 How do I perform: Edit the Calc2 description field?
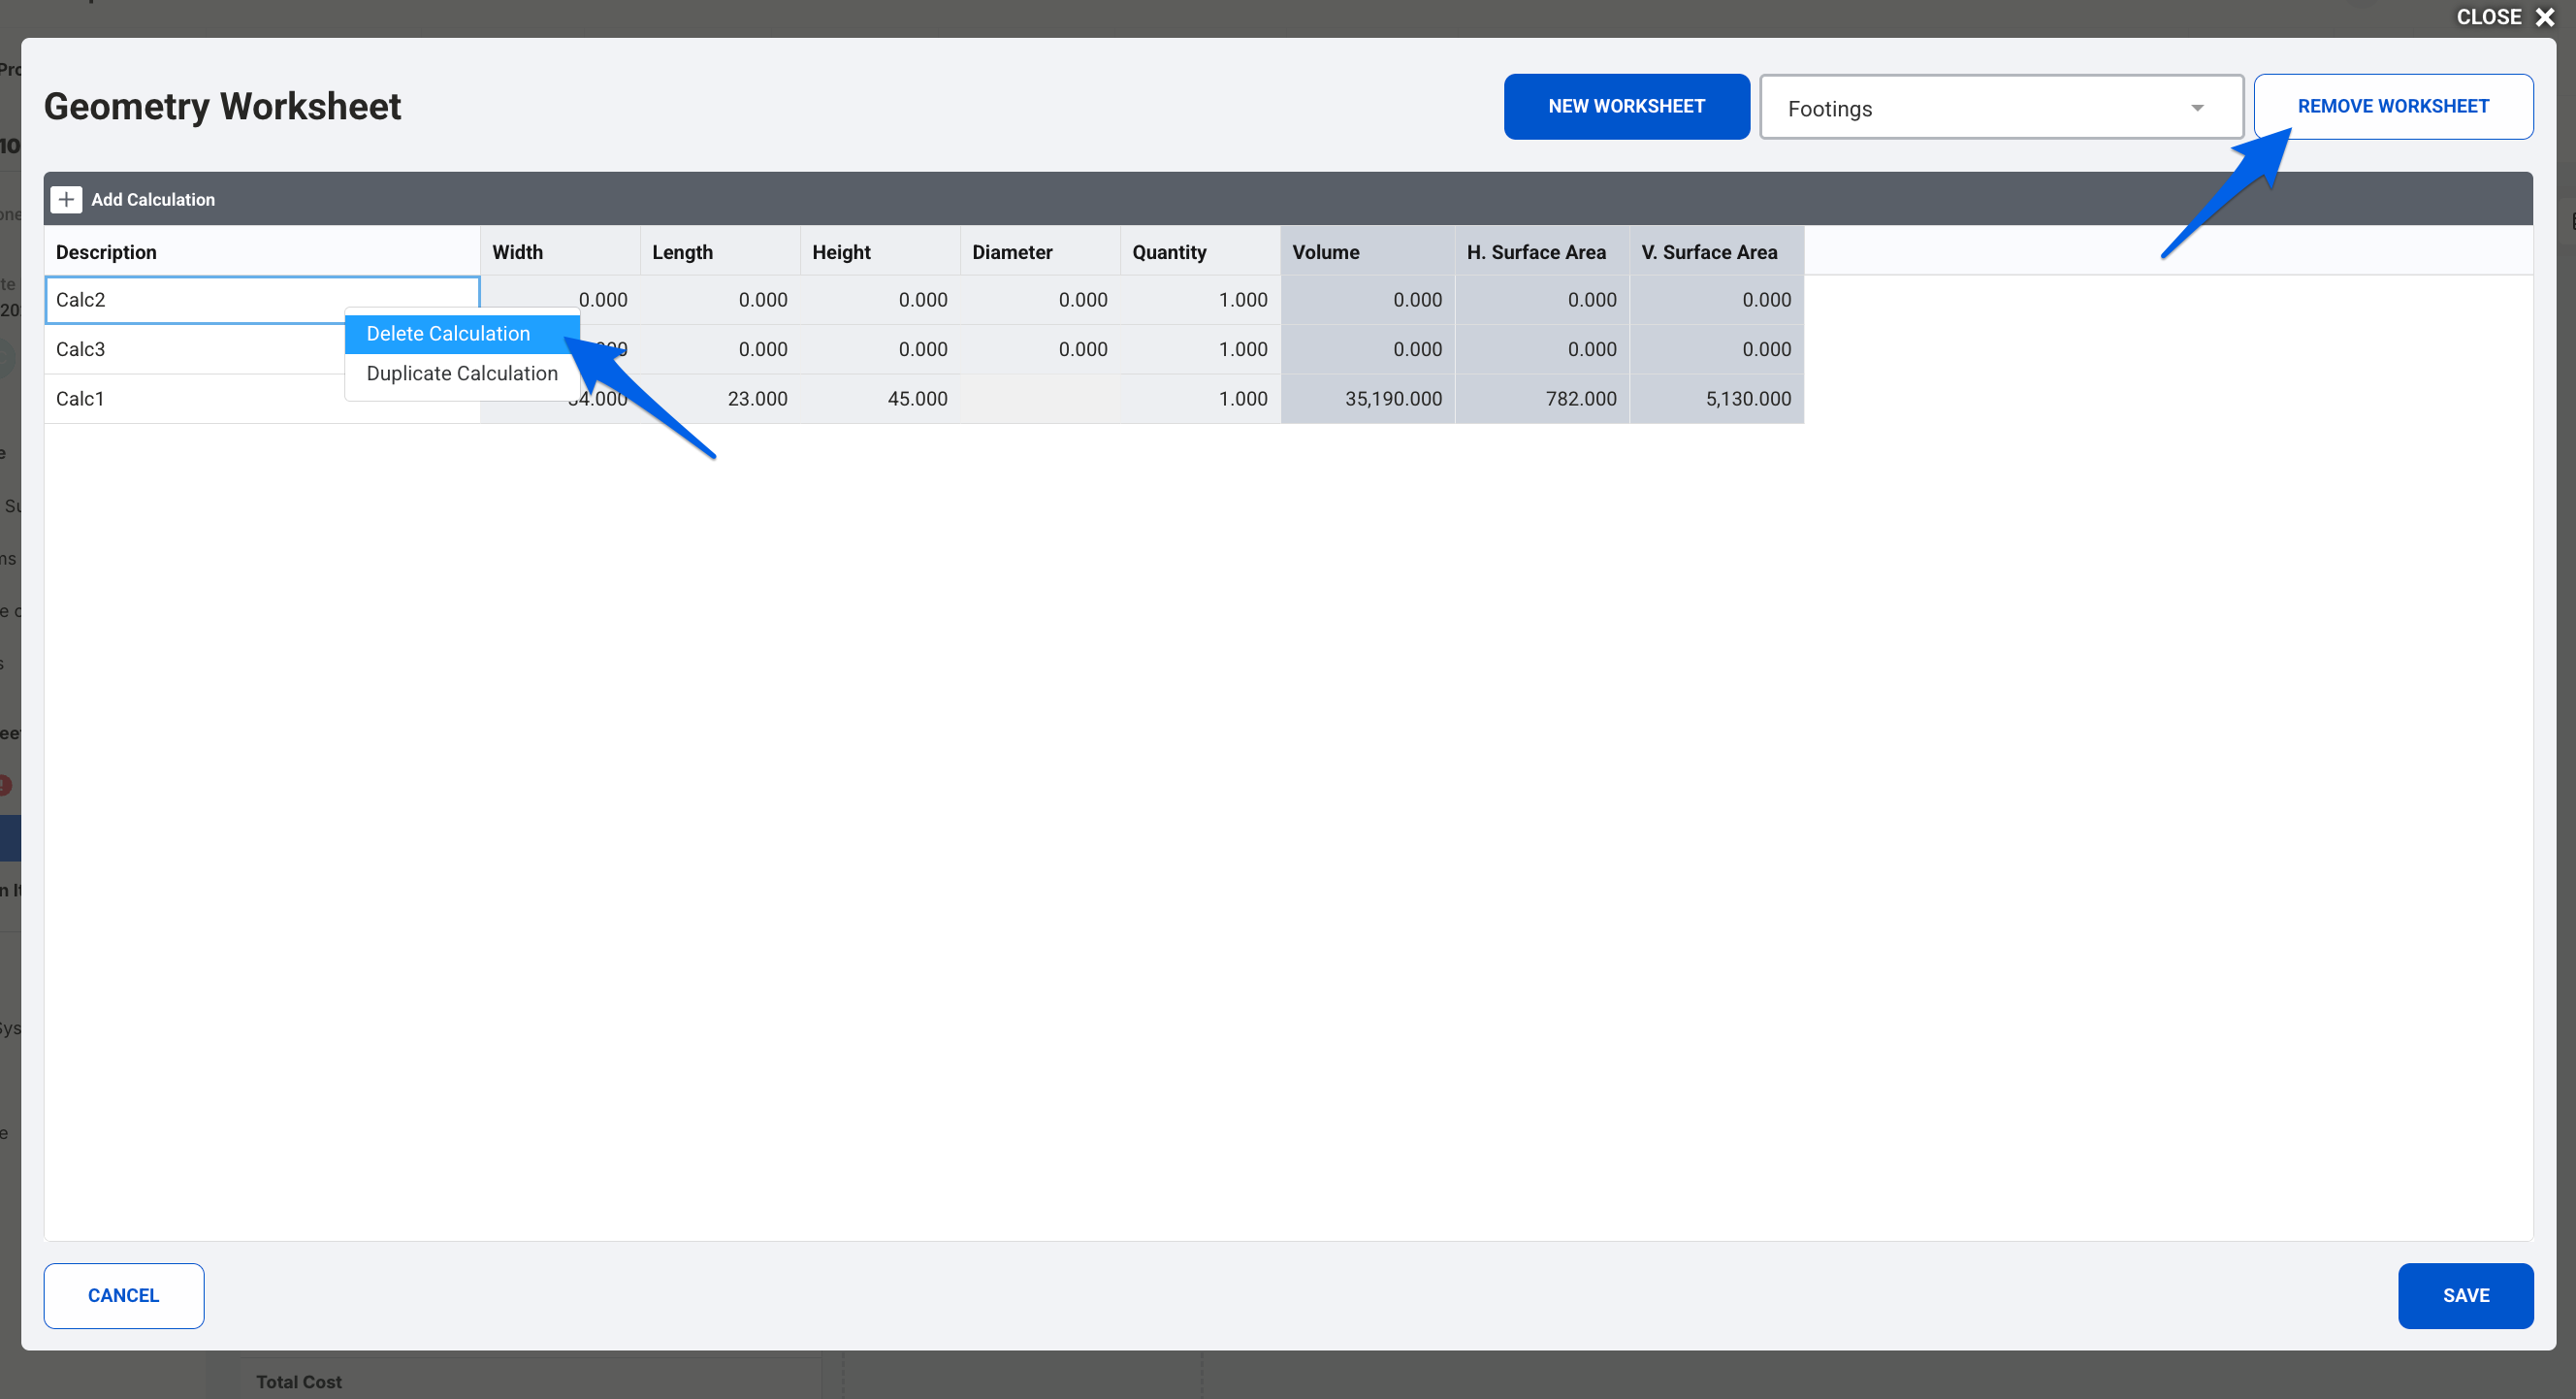(x=200, y=300)
